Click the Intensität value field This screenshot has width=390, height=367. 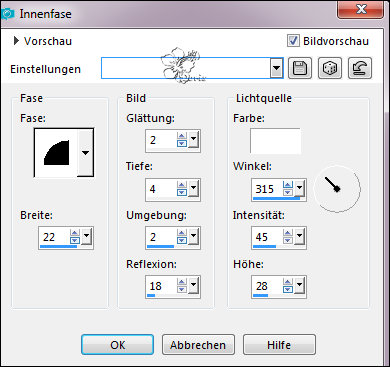(267, 237)
